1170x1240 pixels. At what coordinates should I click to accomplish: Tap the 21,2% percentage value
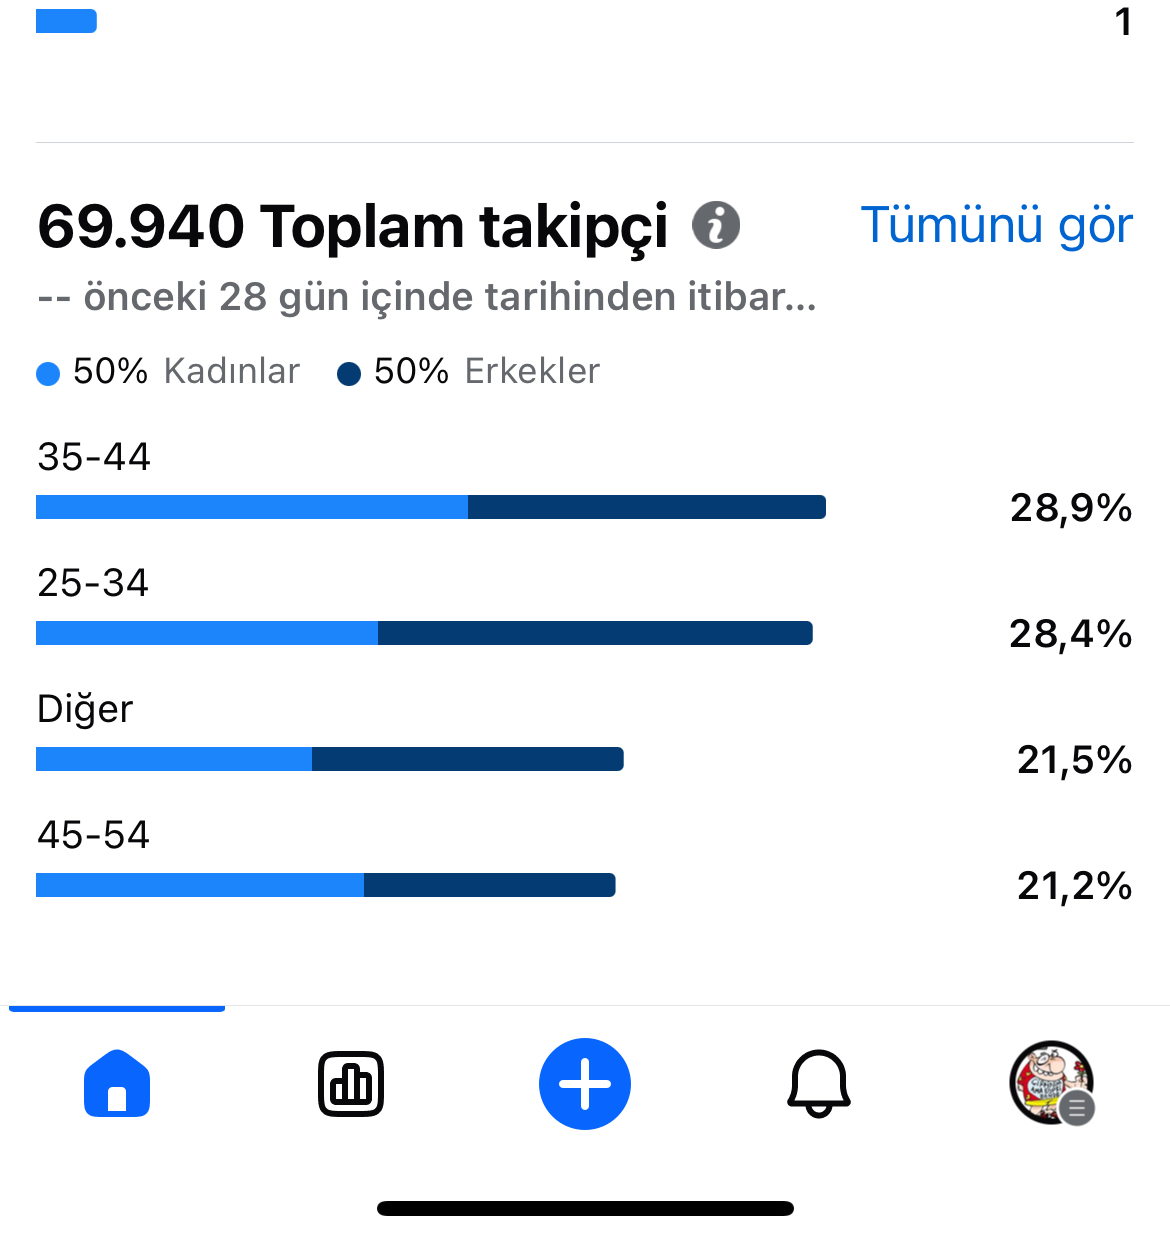pos(1075,886)
